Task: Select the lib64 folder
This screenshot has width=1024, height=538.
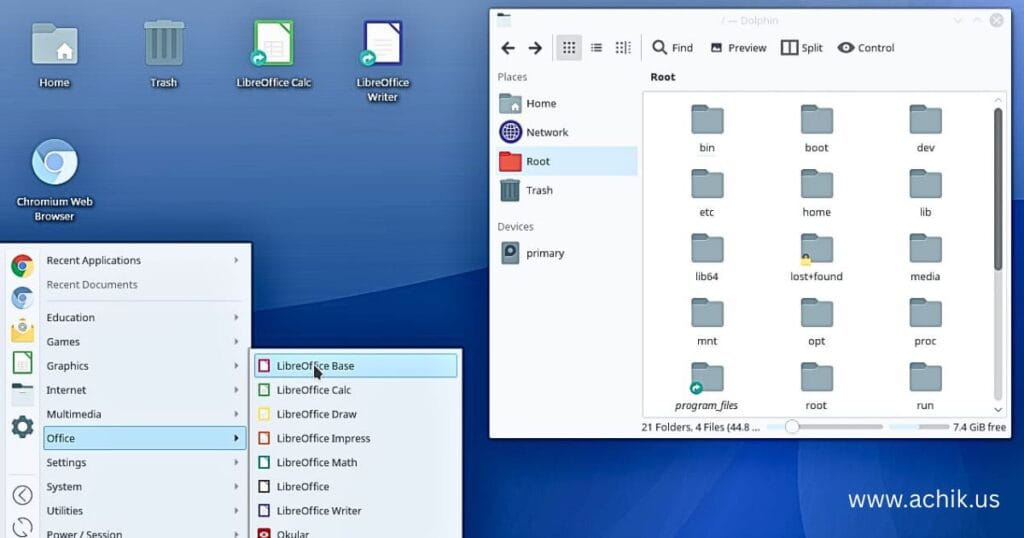Action: tap(707, 257)
